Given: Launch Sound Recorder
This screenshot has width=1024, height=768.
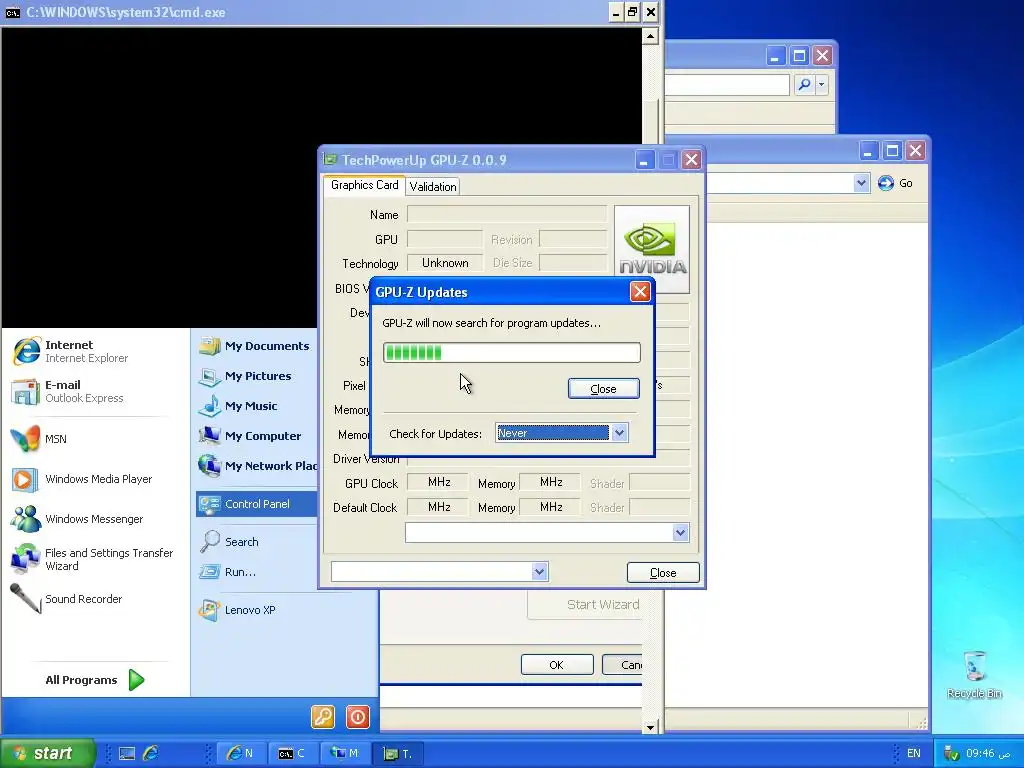Looking at the screenshot, I should 67,598.
